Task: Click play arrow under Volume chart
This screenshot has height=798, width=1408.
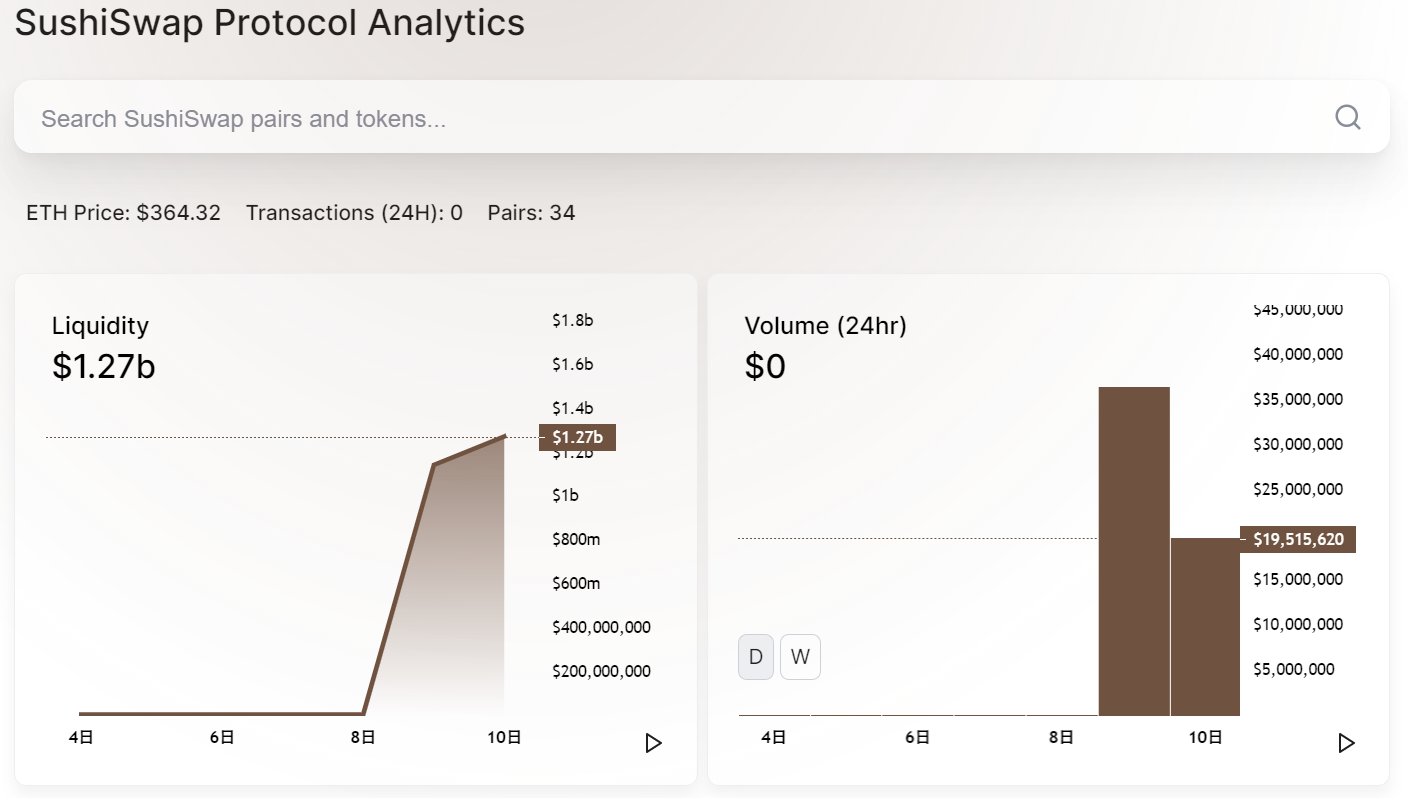Action: (x=1346, y=743)
